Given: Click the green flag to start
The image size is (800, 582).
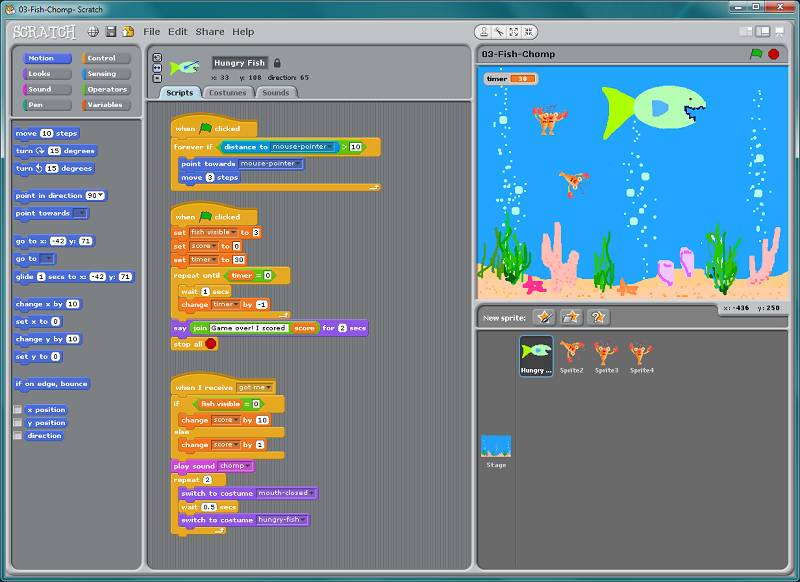Looking at the screenshot, I should (x=756, y=54).
